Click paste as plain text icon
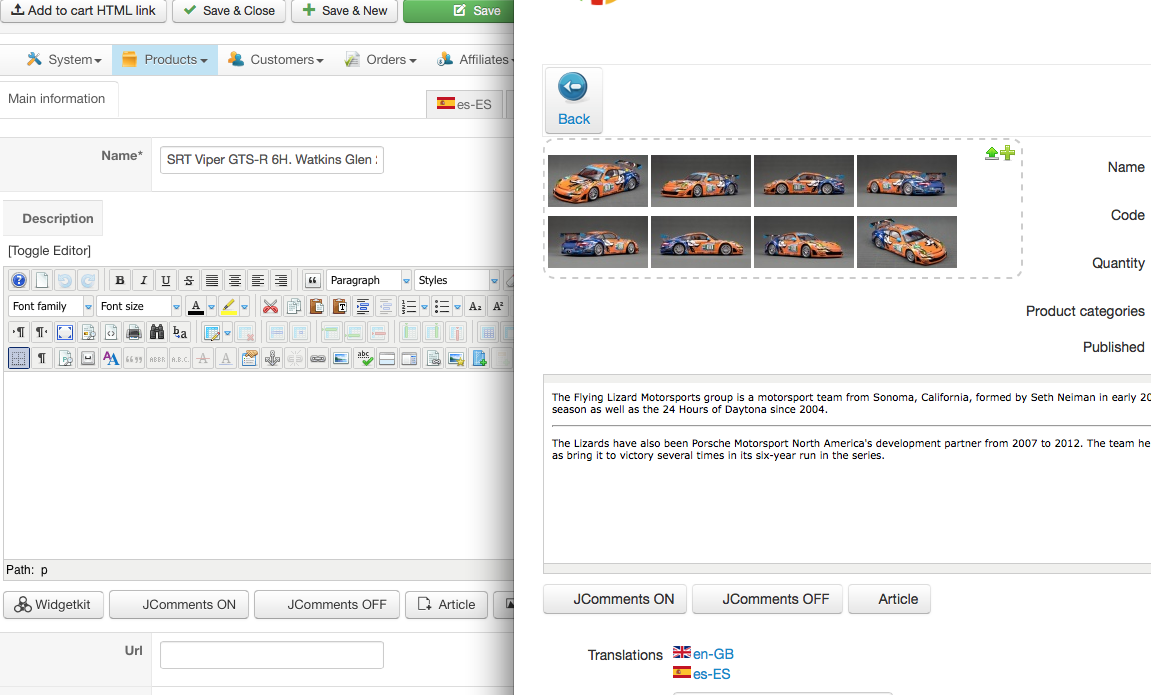 (x=339, y=306)
